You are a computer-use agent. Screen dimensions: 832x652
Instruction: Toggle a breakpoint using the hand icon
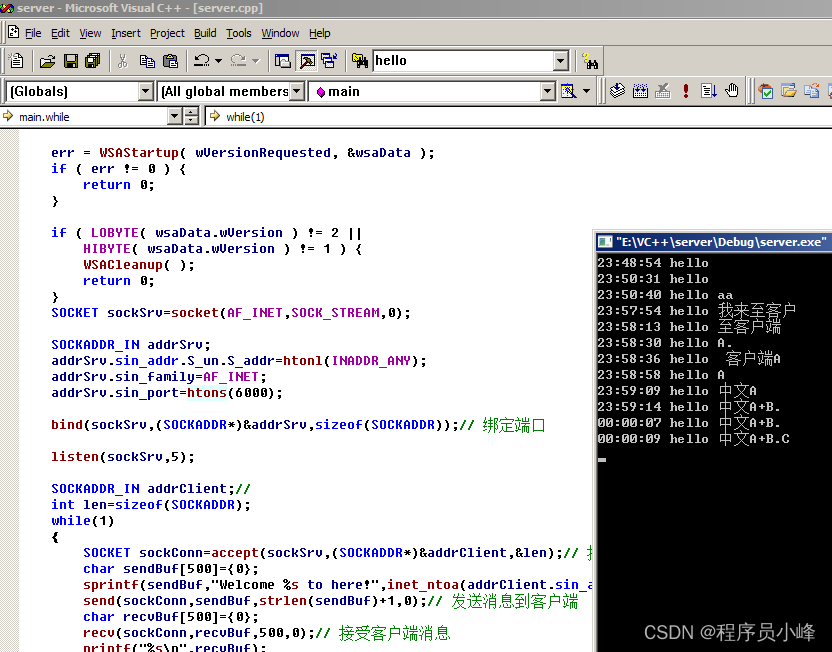(x=732, y=90)
